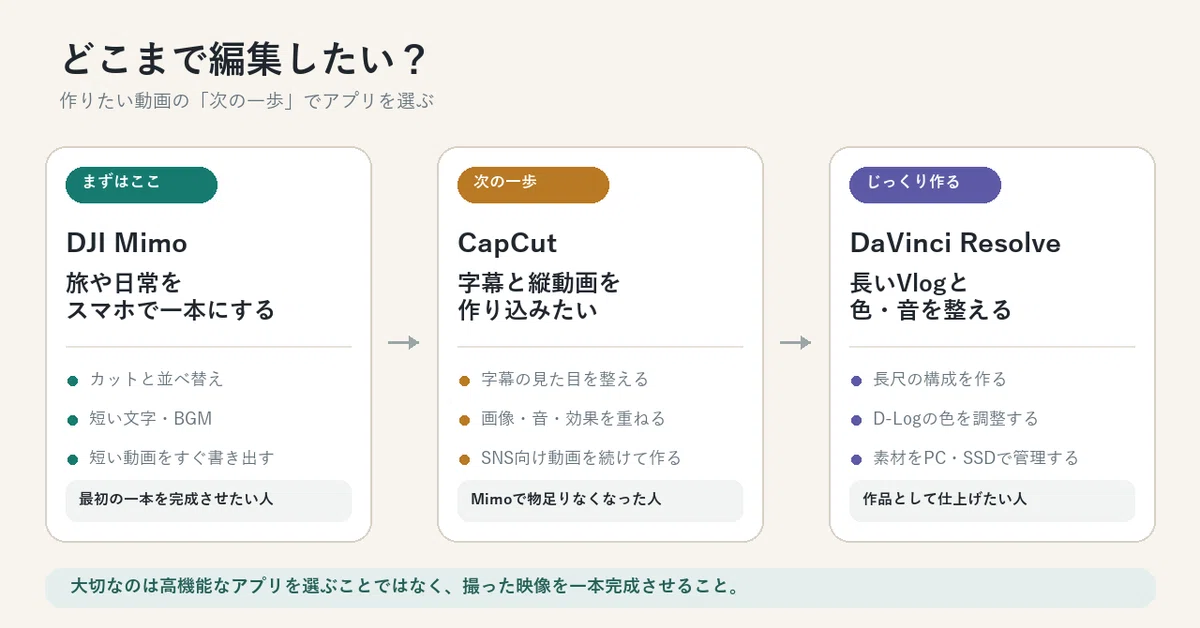
Task: Click the 最初の一本を完成させたい人 box
Action: tap(209, 501)
